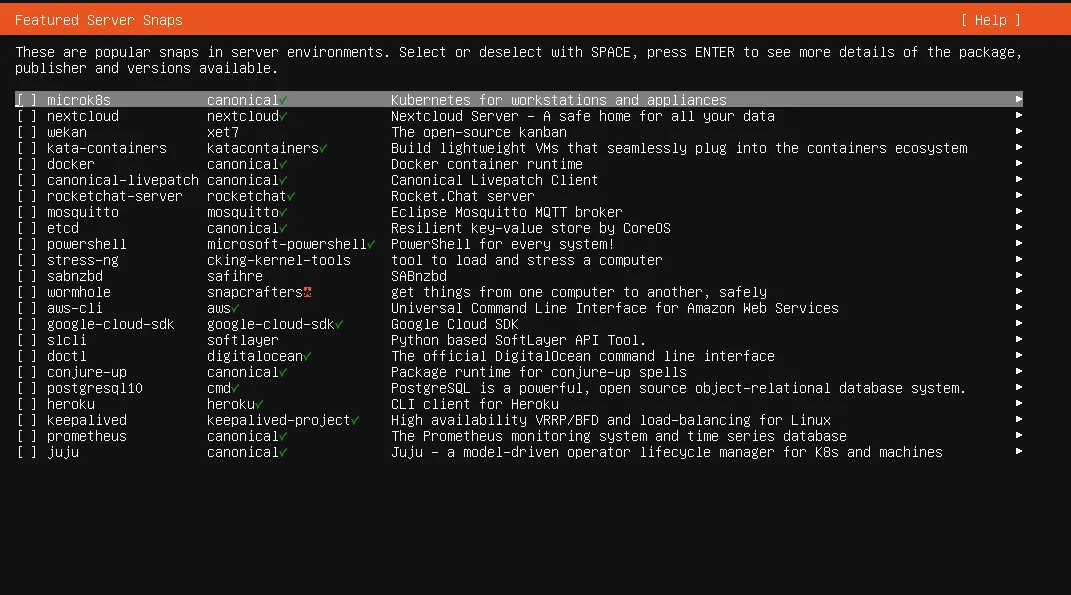Click verified checkmark next to keepalived-project

coord(356,420)
